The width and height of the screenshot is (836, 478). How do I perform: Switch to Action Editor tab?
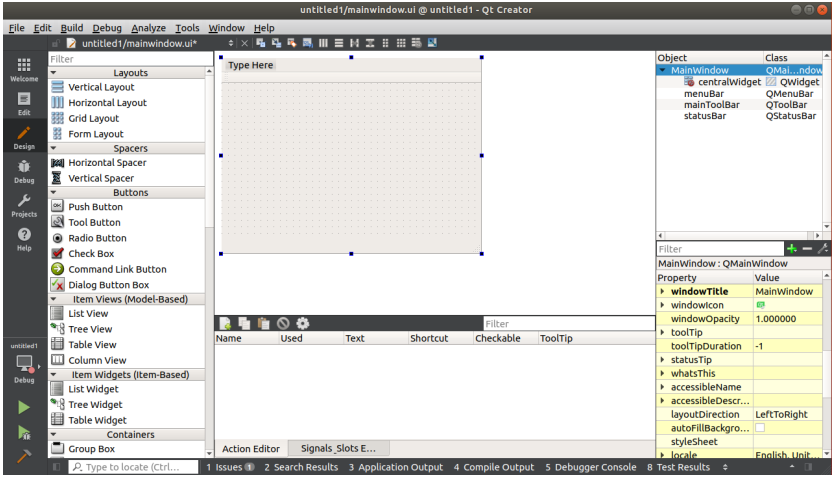[x=251, y=449]
